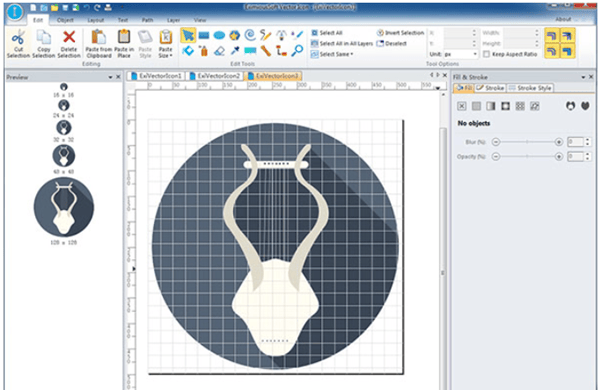Select the Eraser tool
The width and height of the screenshot is (600, 390).
pos(219,51)
